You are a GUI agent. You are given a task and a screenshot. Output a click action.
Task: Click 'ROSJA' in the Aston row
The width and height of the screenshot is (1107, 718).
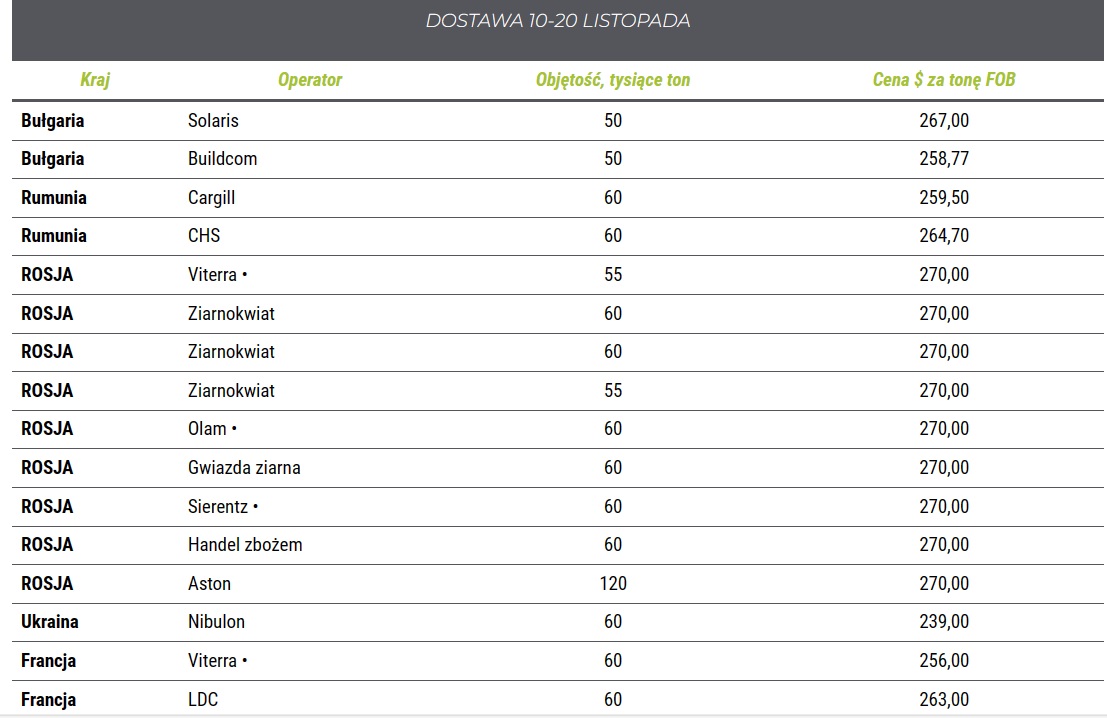point(47,583)
